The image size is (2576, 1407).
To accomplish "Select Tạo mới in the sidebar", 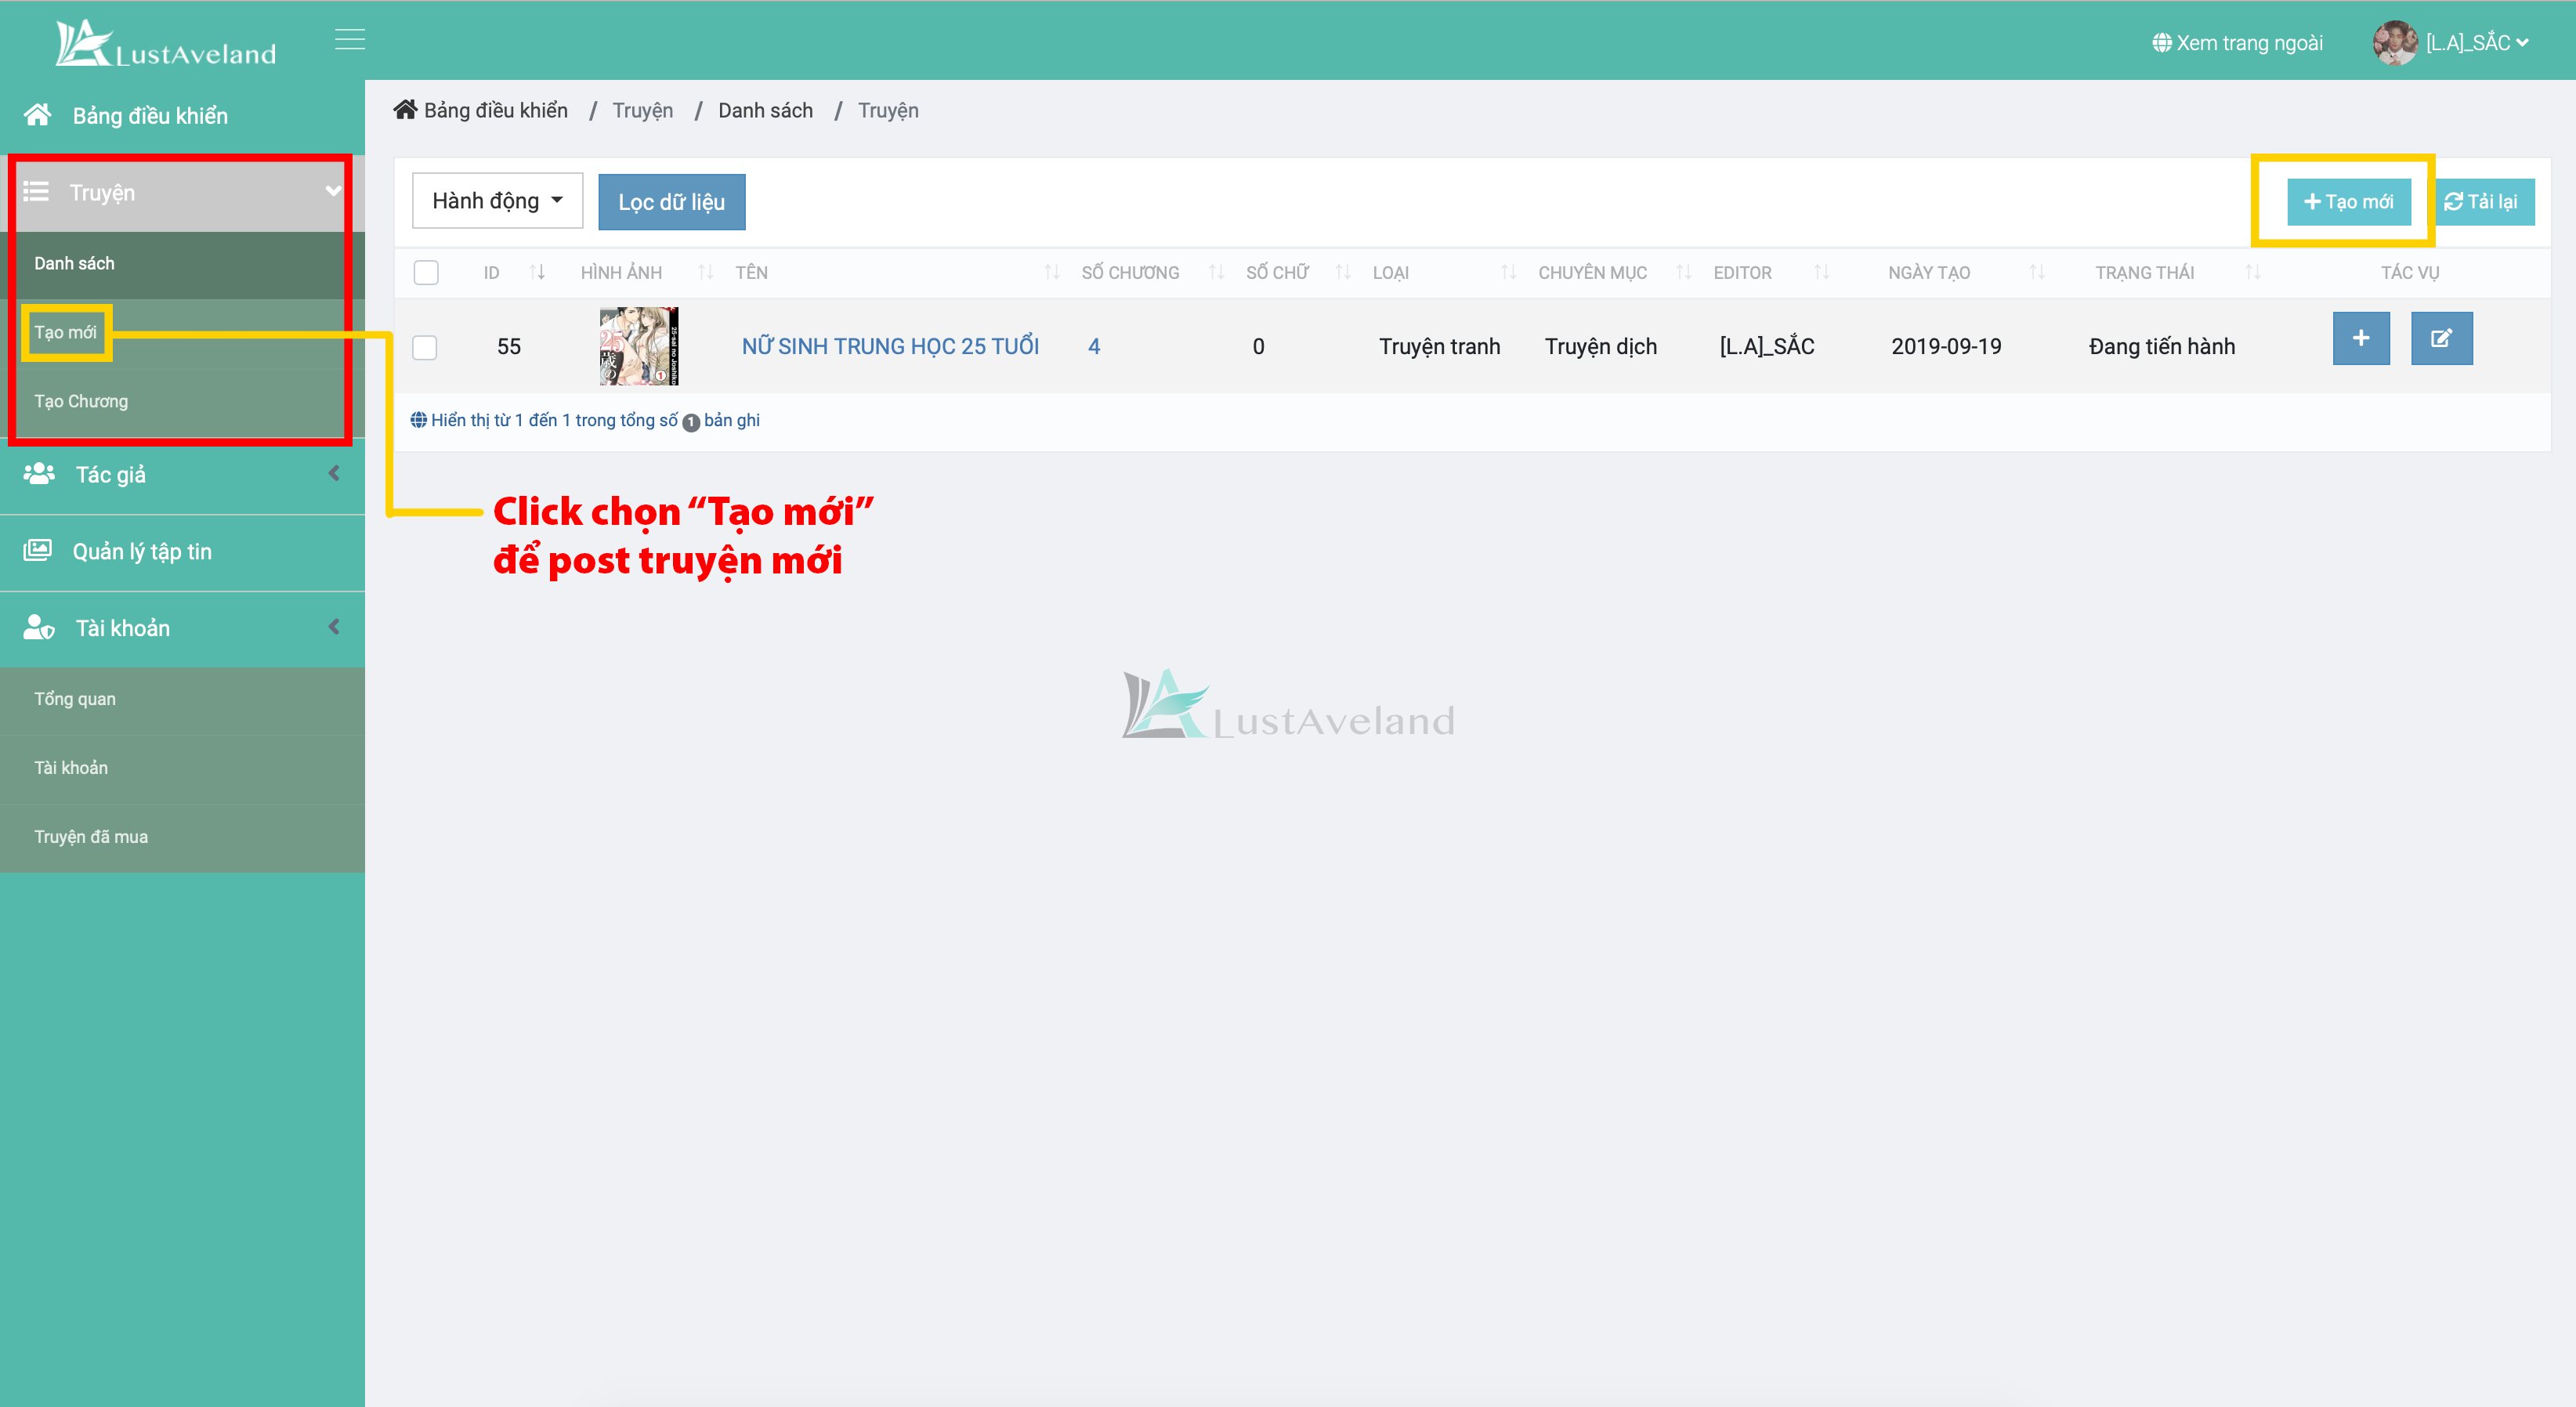I will coord(66,332).
